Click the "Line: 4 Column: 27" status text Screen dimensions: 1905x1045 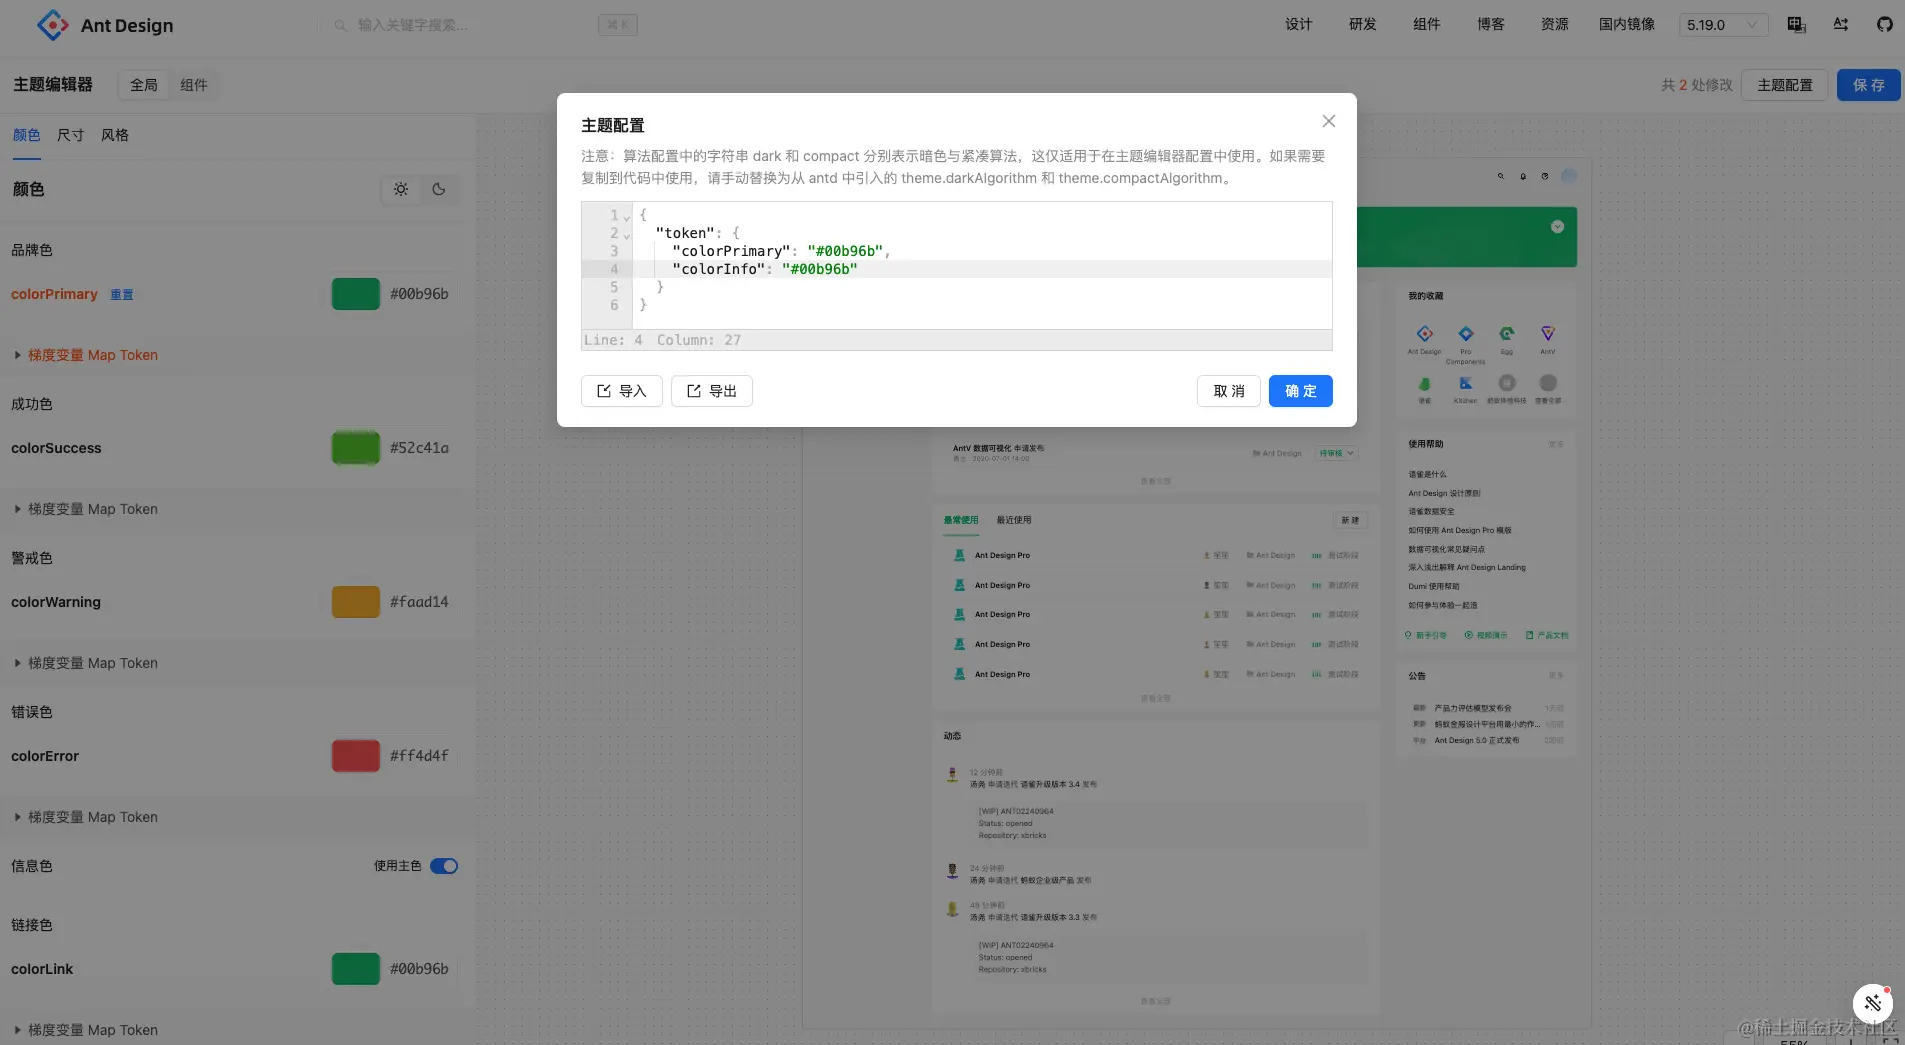pyautogui.click(x=662, y=340)
